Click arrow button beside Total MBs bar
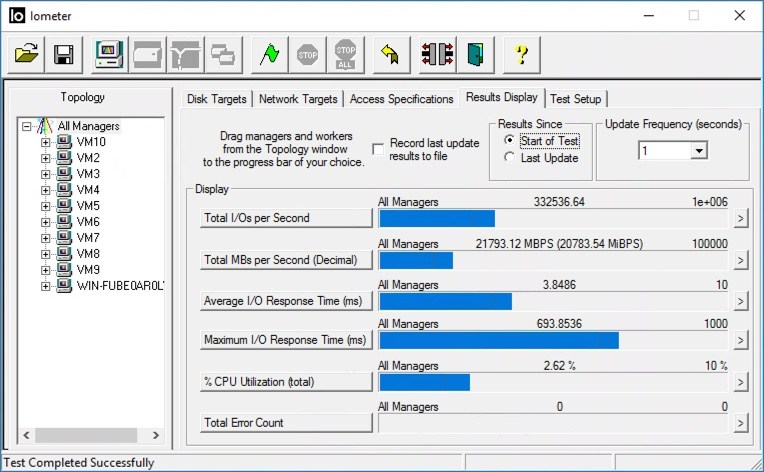 (x=741, y=260)
